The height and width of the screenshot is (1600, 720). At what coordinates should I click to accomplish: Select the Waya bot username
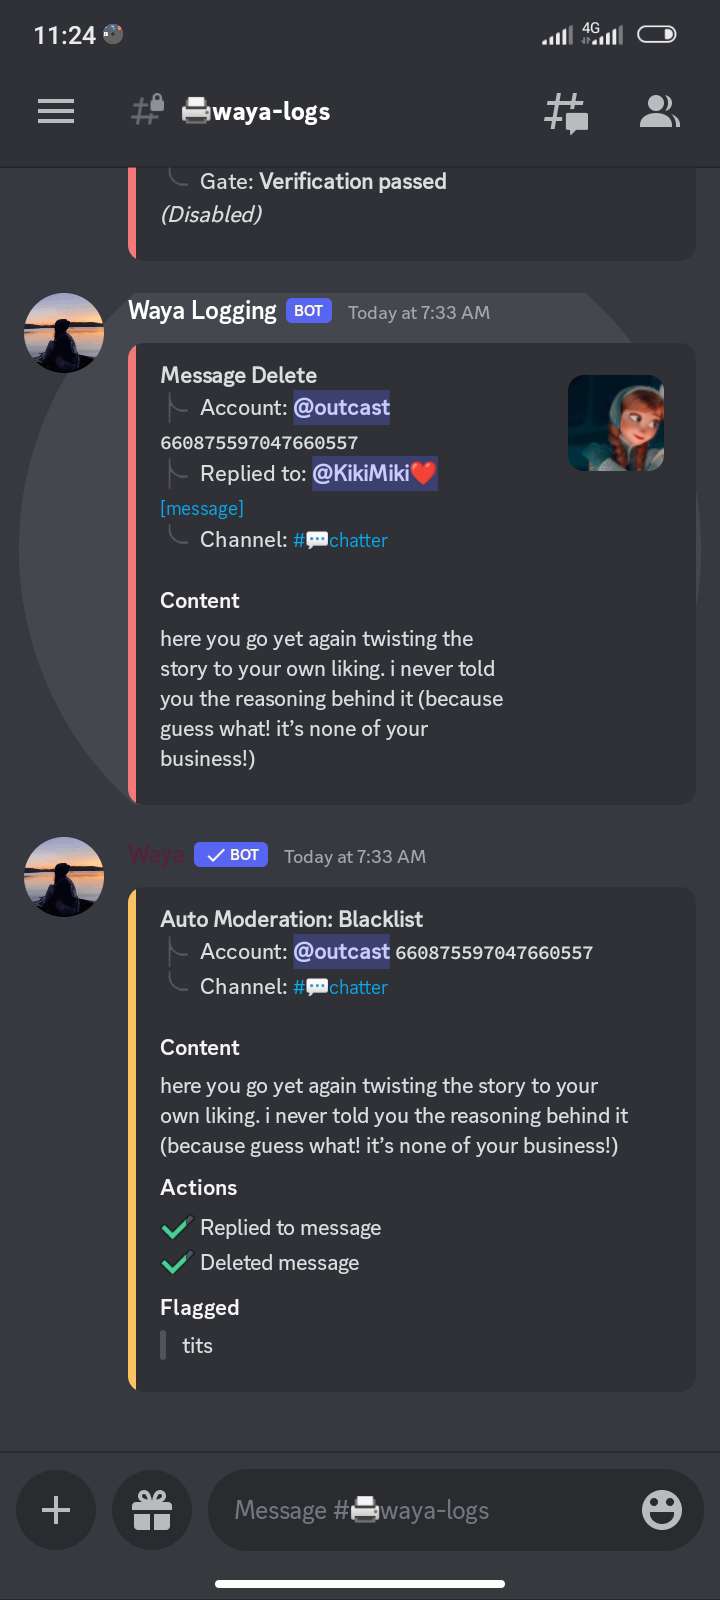(x=155, y=854)
